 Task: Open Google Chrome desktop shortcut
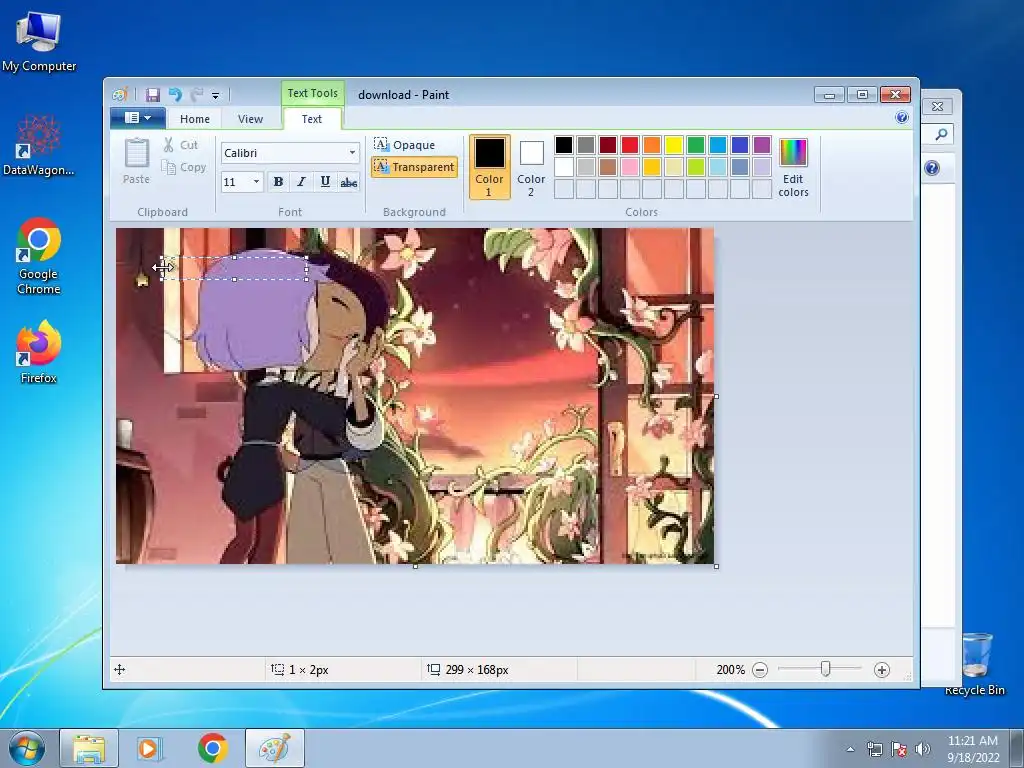pyautogui.click(x=39, y=256)
